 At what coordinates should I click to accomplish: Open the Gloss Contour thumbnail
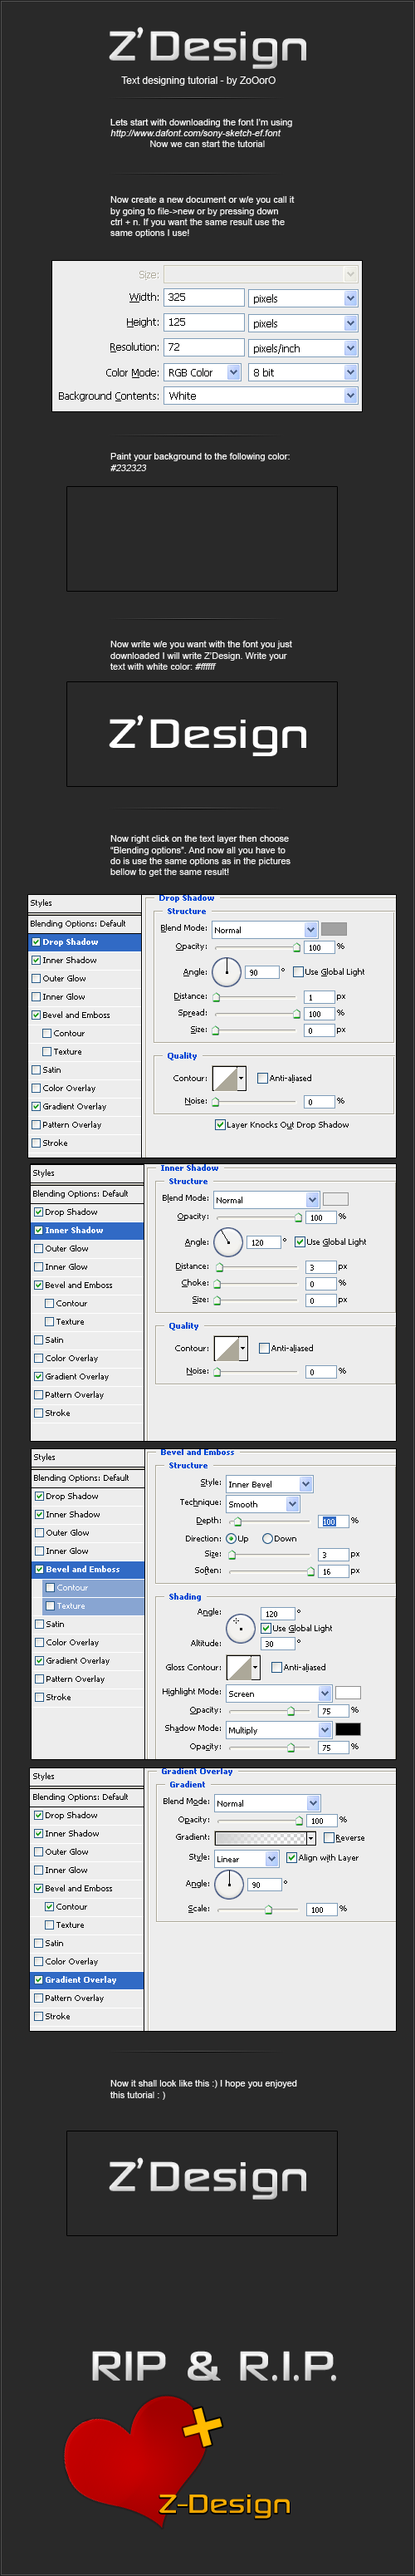click(x=238, y=1667)
